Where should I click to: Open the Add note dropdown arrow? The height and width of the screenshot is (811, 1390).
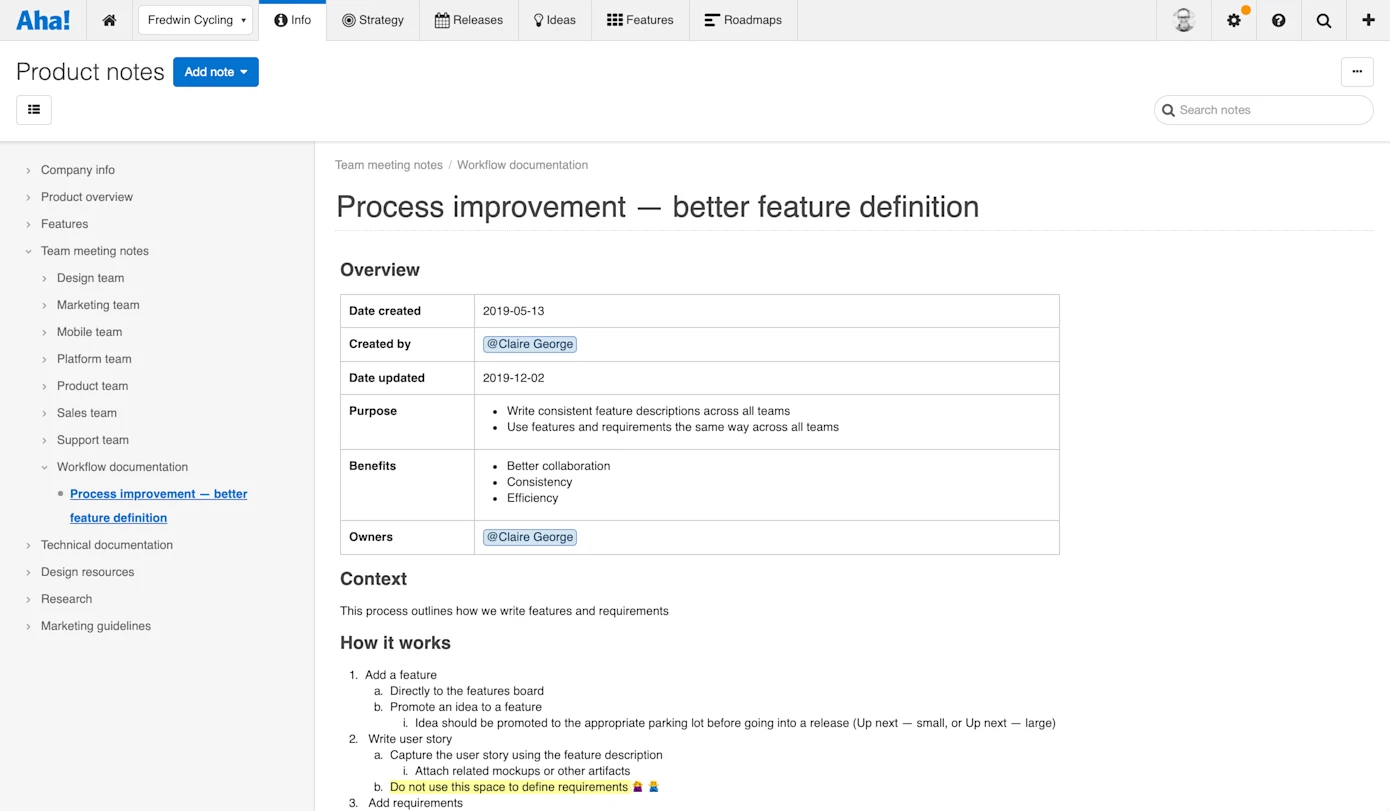[242, 72]
